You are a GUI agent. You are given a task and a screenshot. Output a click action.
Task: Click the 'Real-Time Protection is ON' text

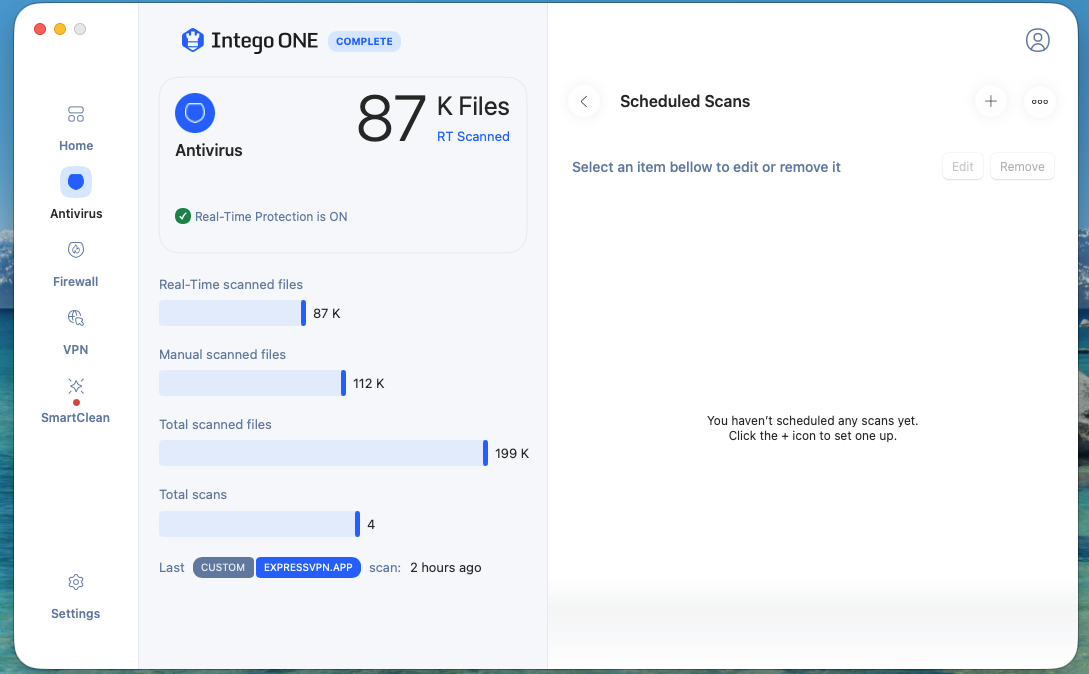(x=271, y=217)
